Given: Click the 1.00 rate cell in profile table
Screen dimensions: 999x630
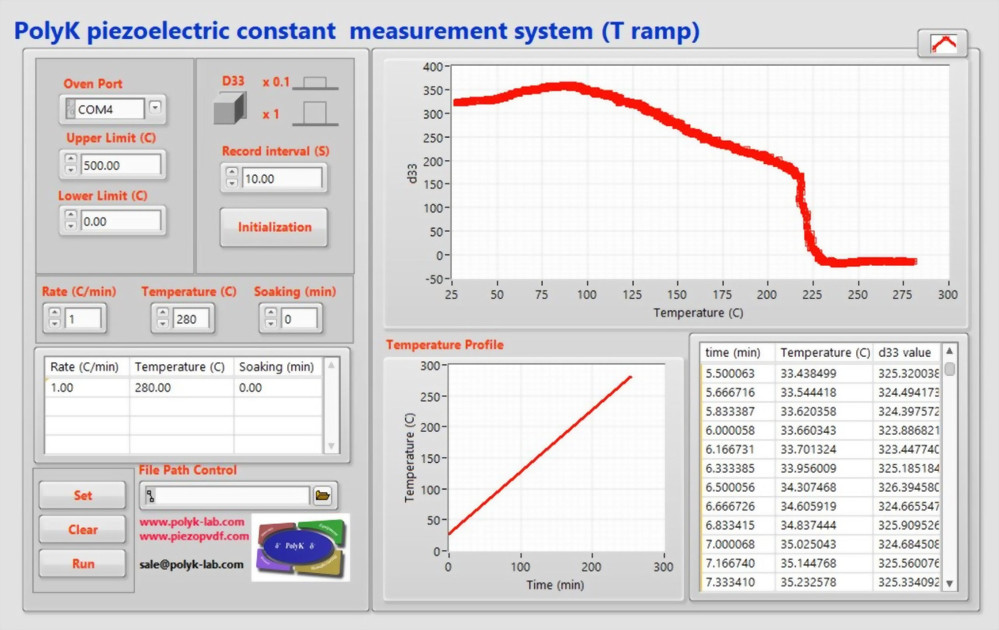Looking at the screenshot, I should (x=87, y=387).
